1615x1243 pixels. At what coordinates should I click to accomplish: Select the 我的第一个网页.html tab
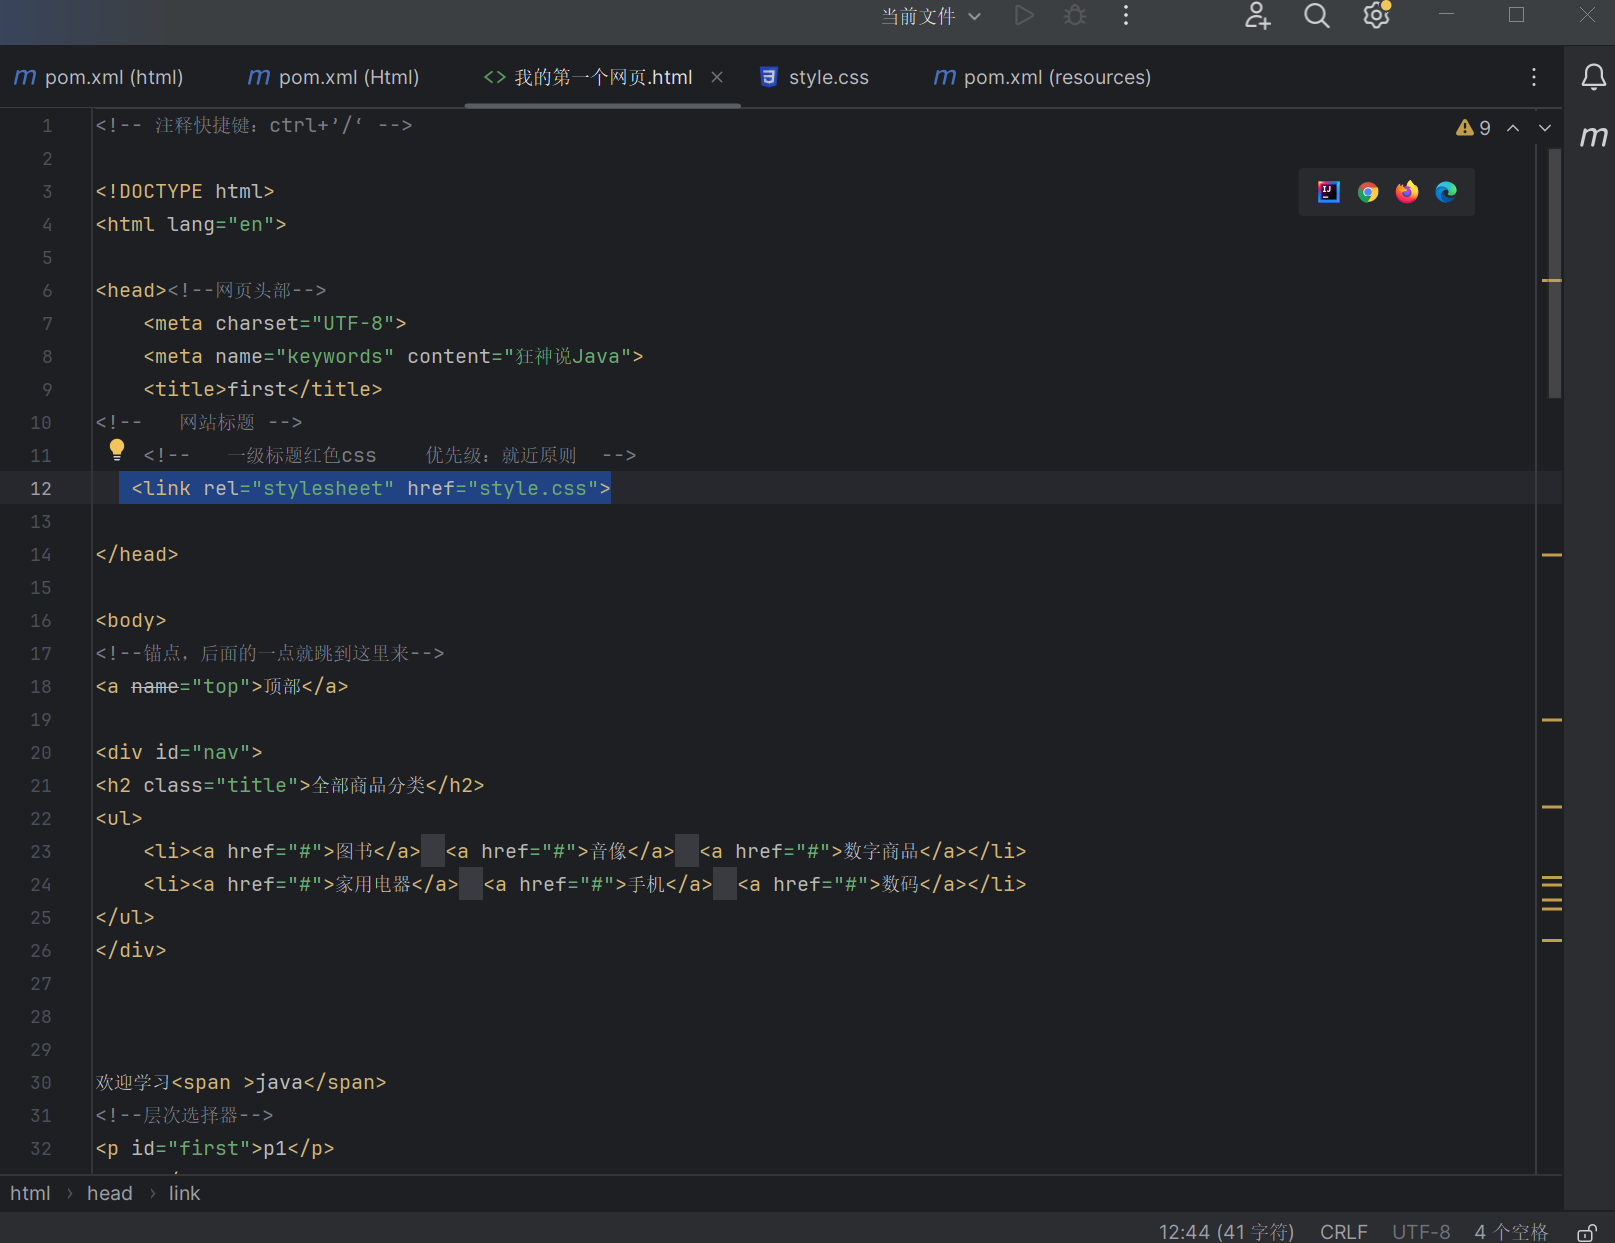coord(603,77)
